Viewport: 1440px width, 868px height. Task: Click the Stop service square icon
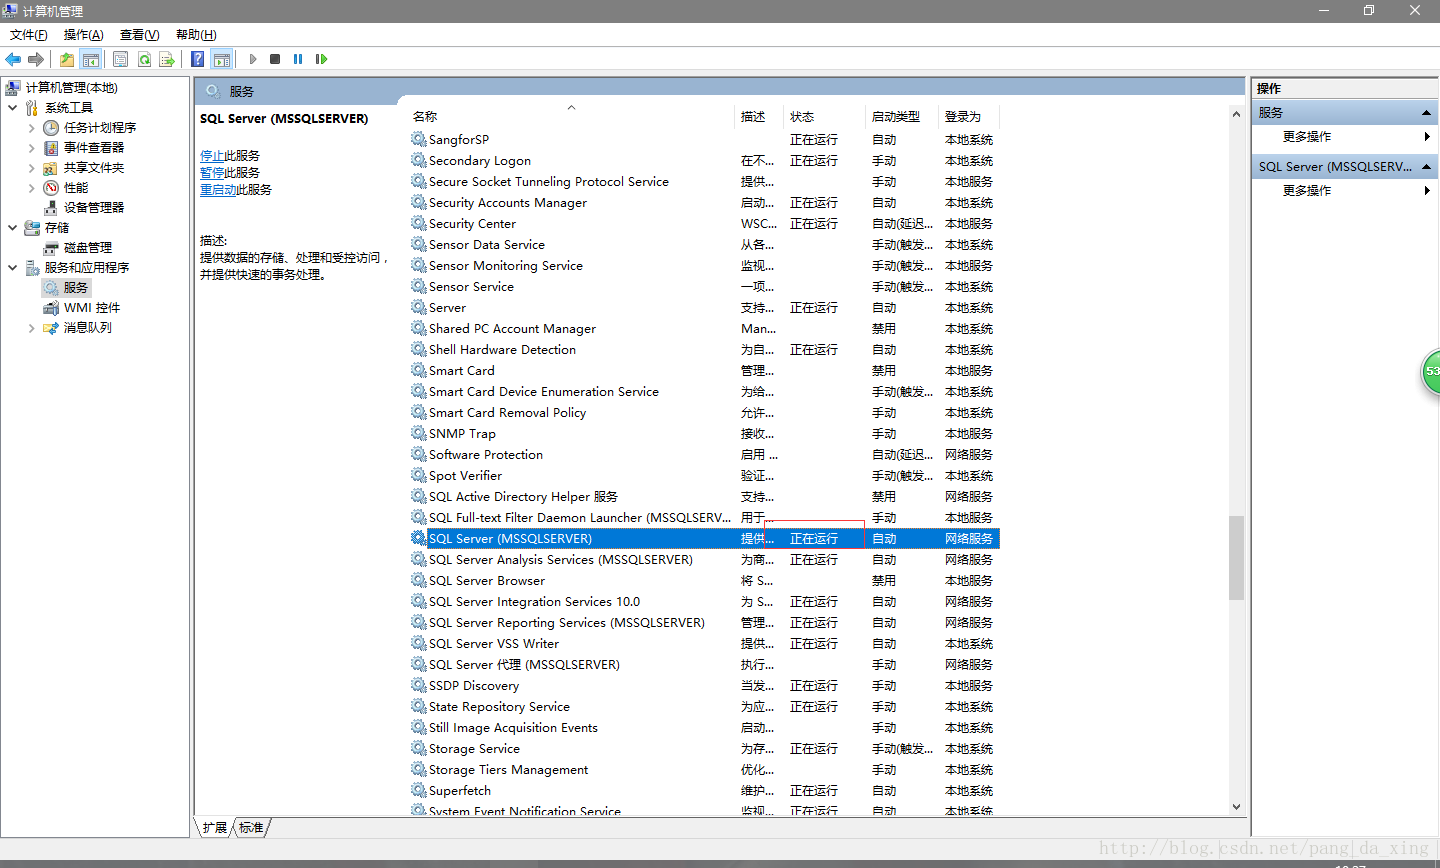[x=275, y=59]
